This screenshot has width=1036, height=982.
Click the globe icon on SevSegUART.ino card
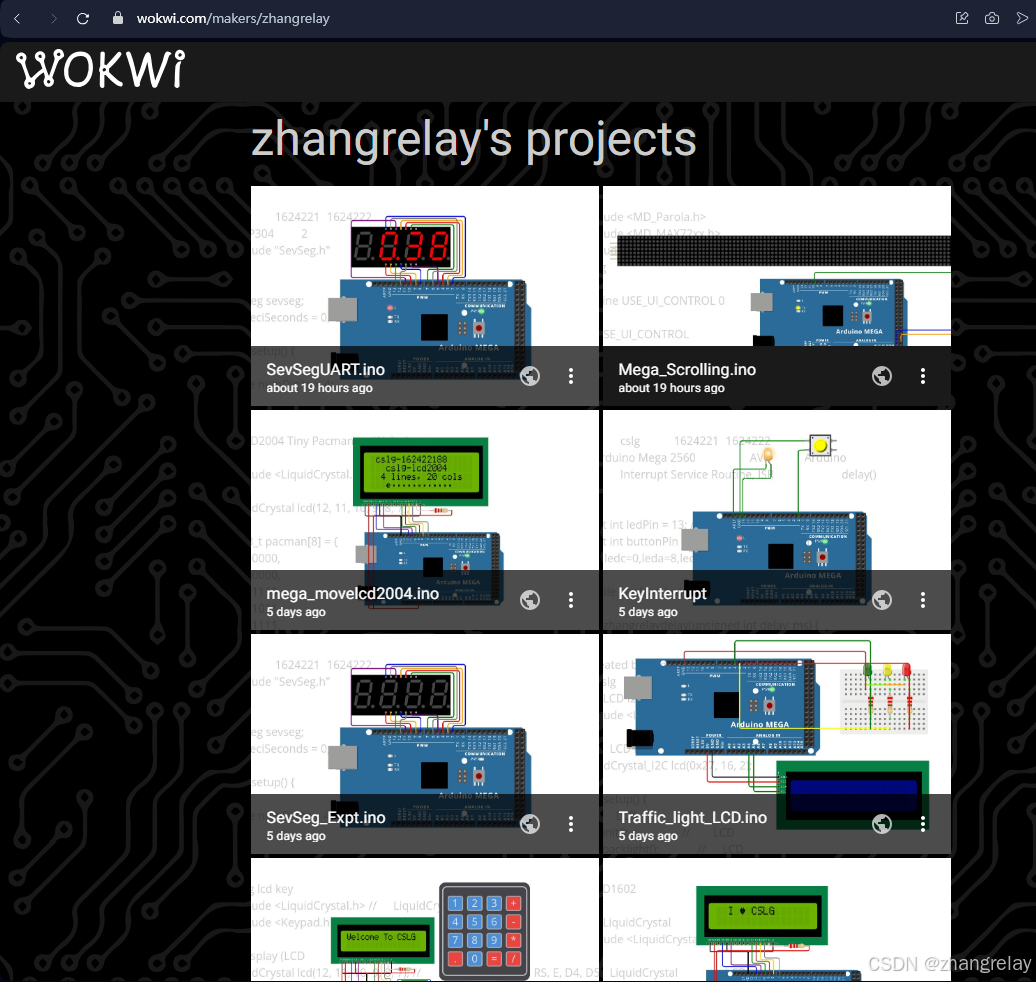pyautogui.click(x=530, y=376)
